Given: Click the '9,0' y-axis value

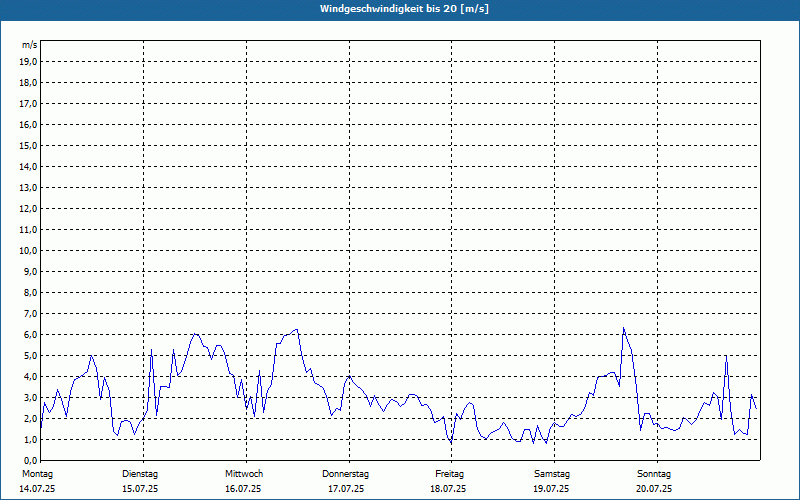Looking at the screenshot, I should (31, 271).
